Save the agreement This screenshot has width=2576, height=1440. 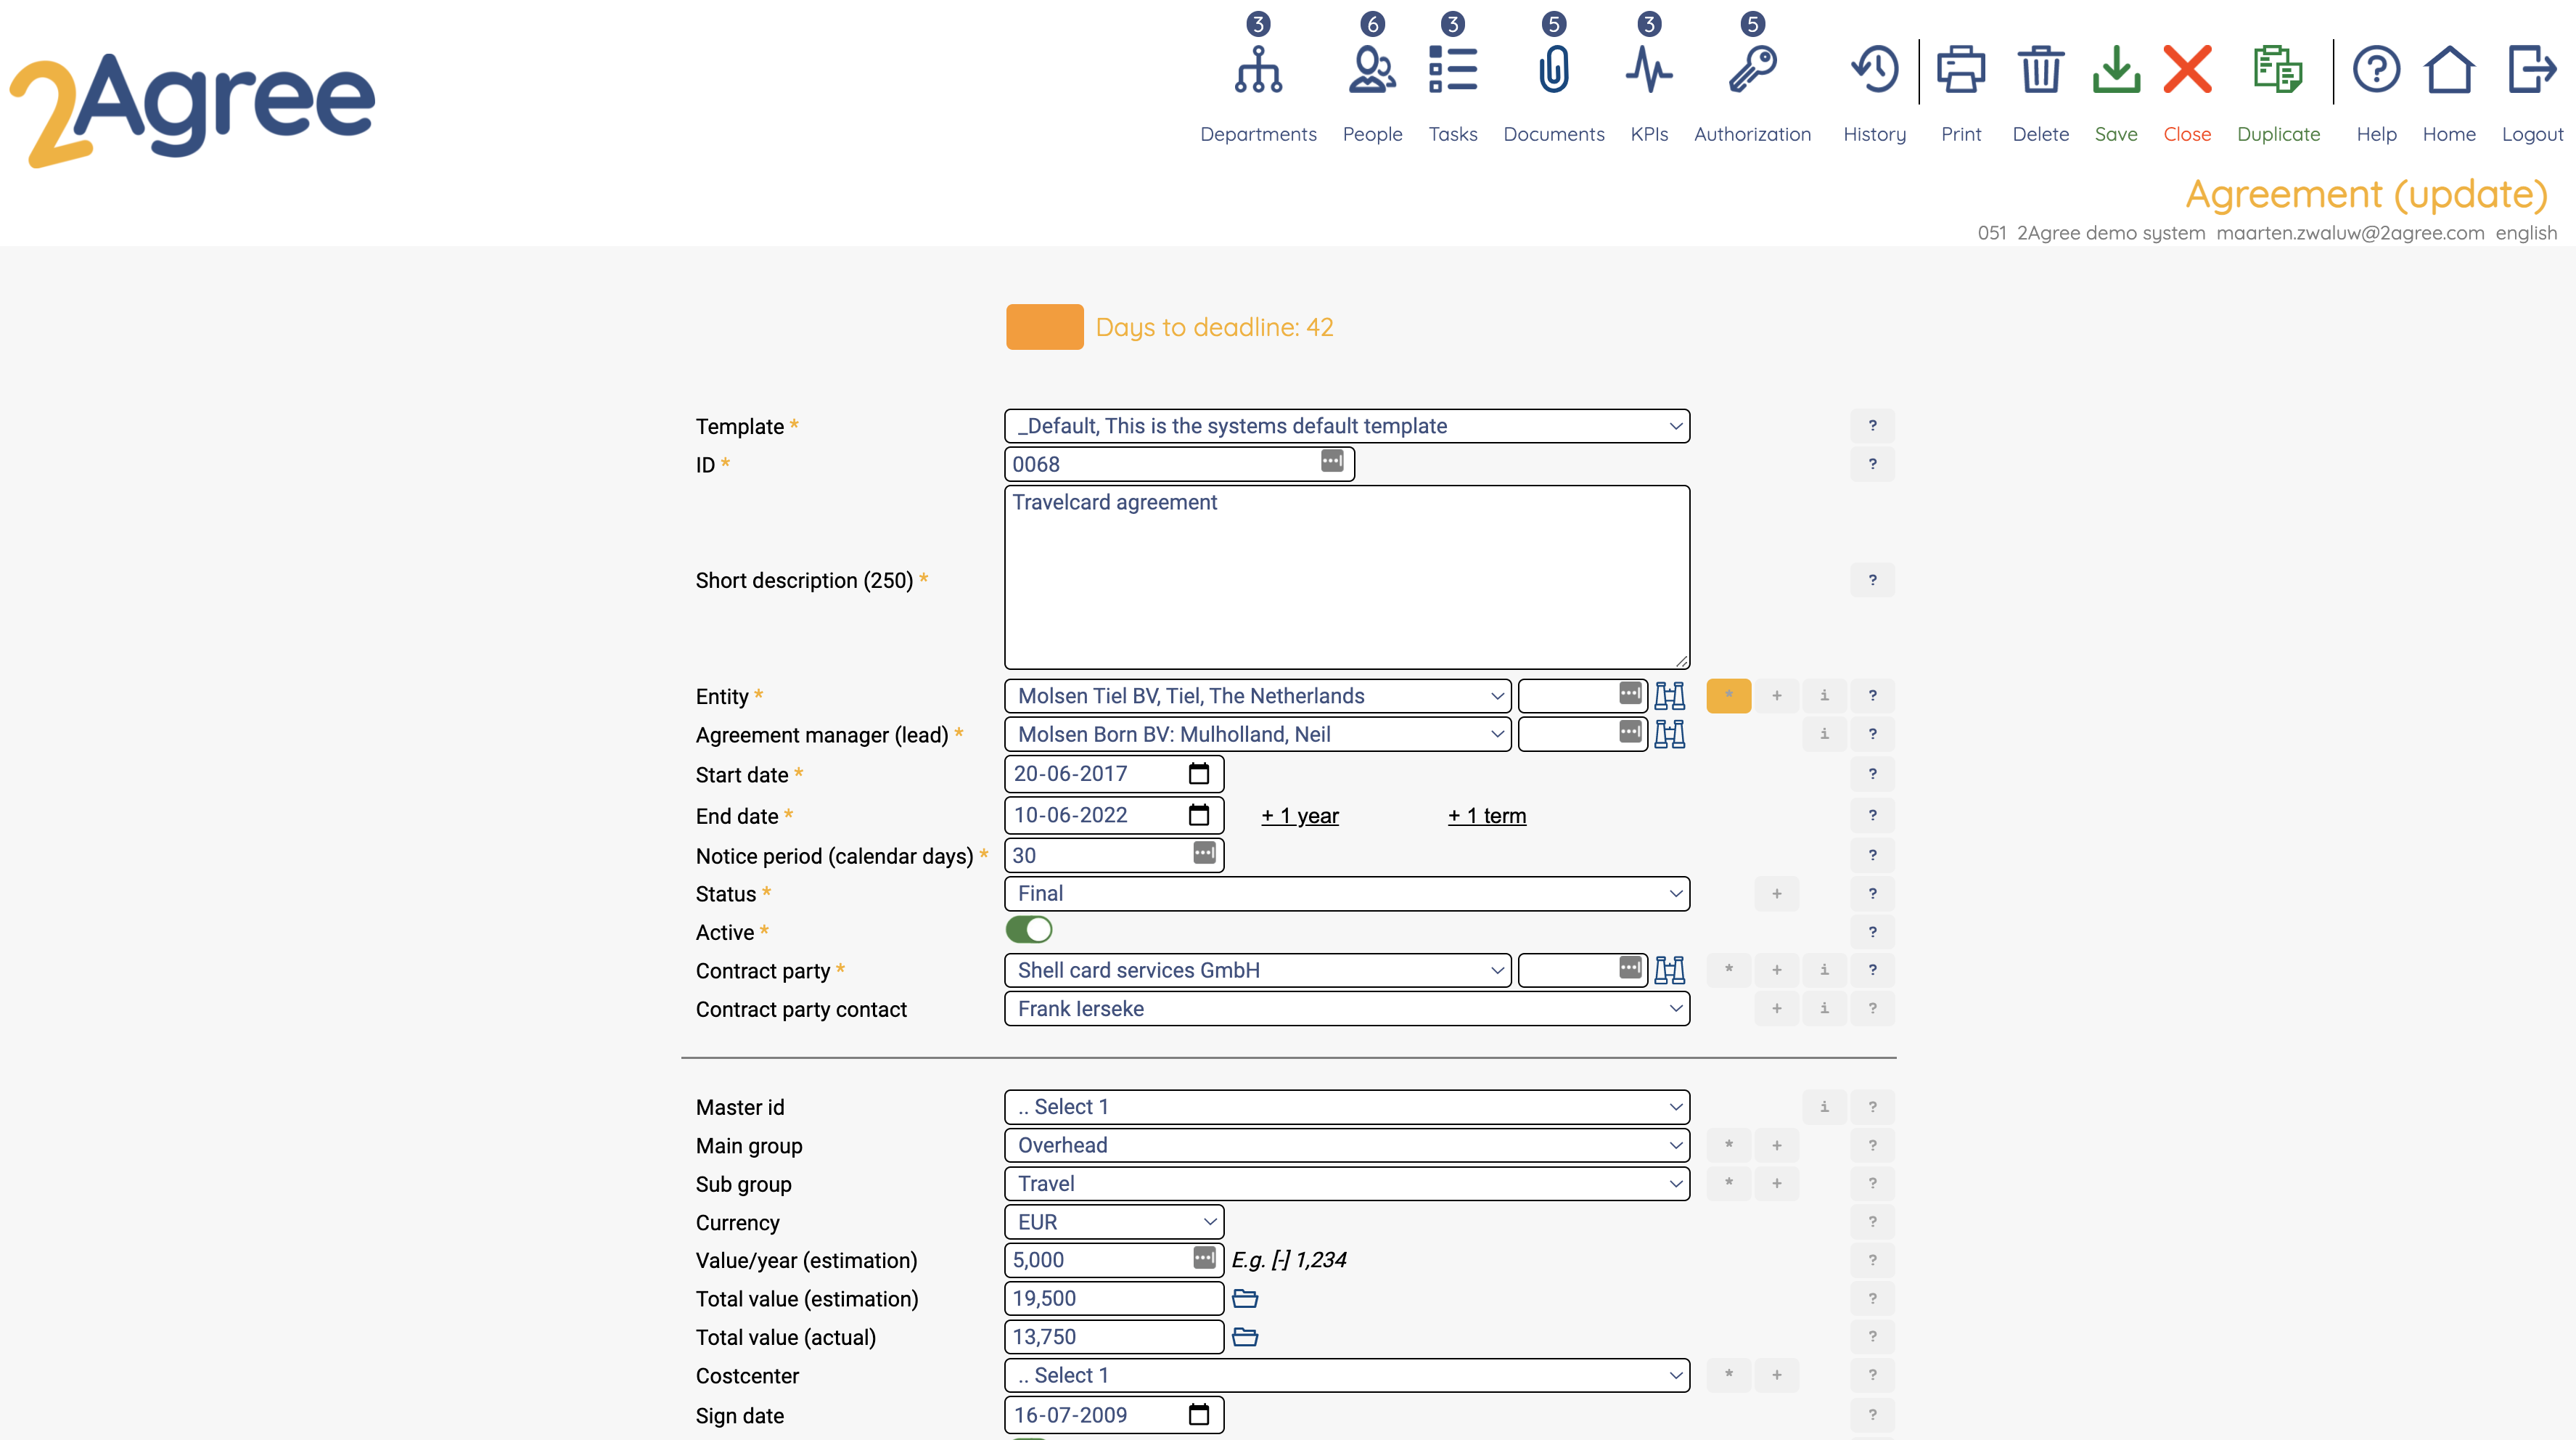point(2115,70)
